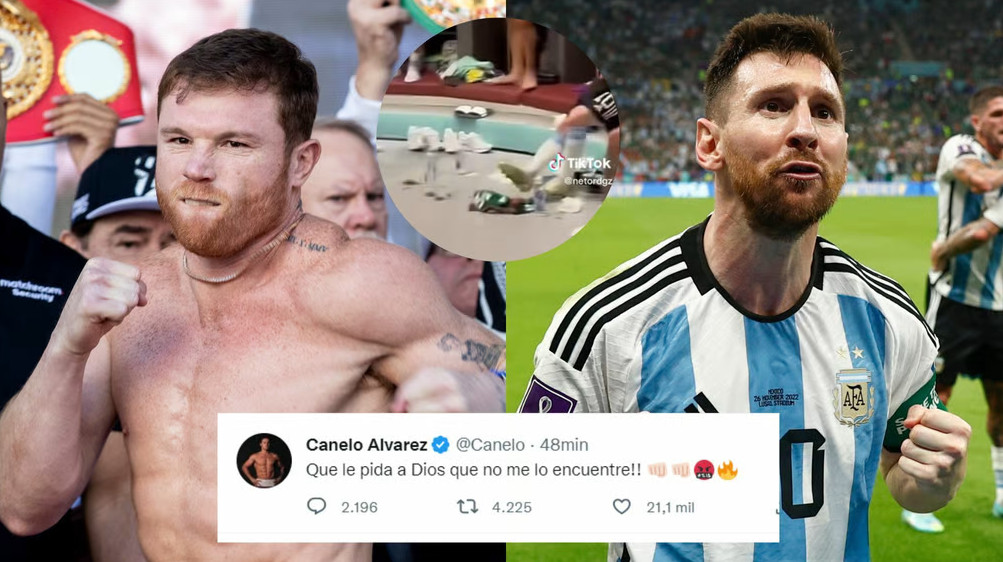Viewport: 1003px width, 562px height.
Task: Click the @netordgz TikTok username
Action: pos(588,181)
